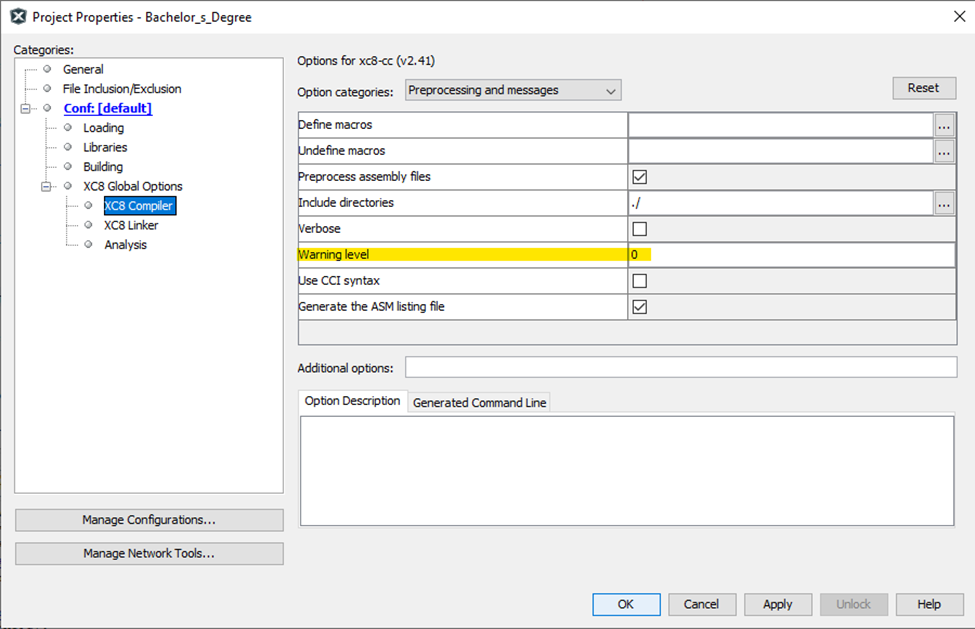This screenshot has width=975, height=629.
Task: Click the Reset button
Action: coord(924,88)
